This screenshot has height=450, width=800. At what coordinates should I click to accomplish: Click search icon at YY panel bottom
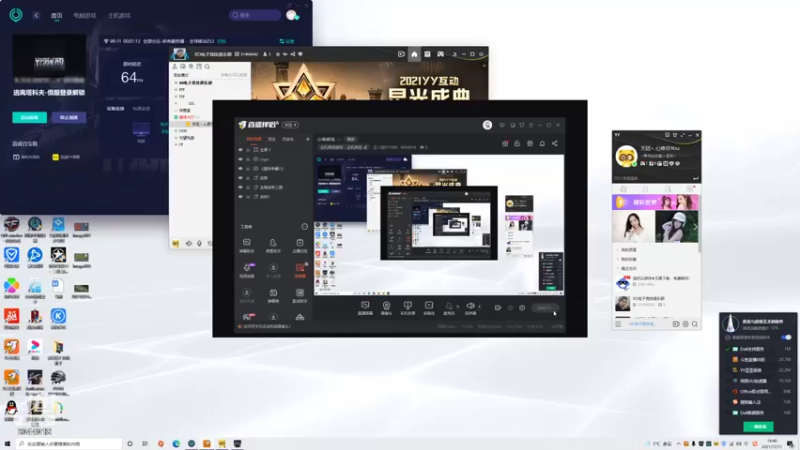tap(694, 324)
